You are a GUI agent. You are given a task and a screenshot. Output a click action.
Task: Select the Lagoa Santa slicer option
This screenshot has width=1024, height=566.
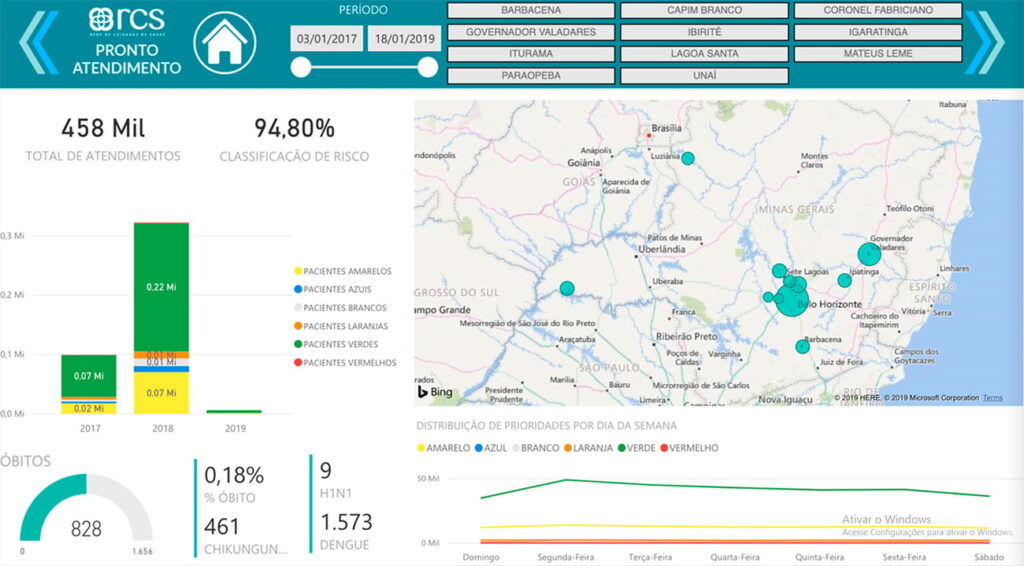click(x=704, y=54)
